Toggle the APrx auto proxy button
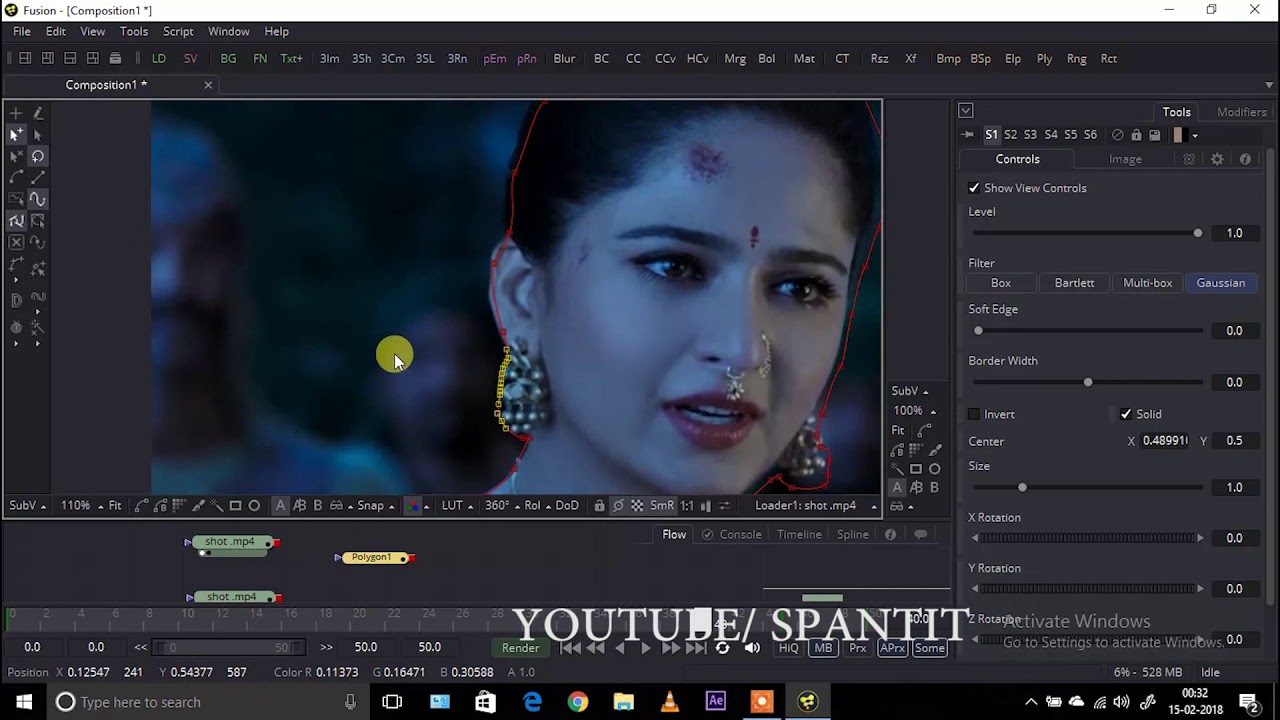 pos(892,648)
